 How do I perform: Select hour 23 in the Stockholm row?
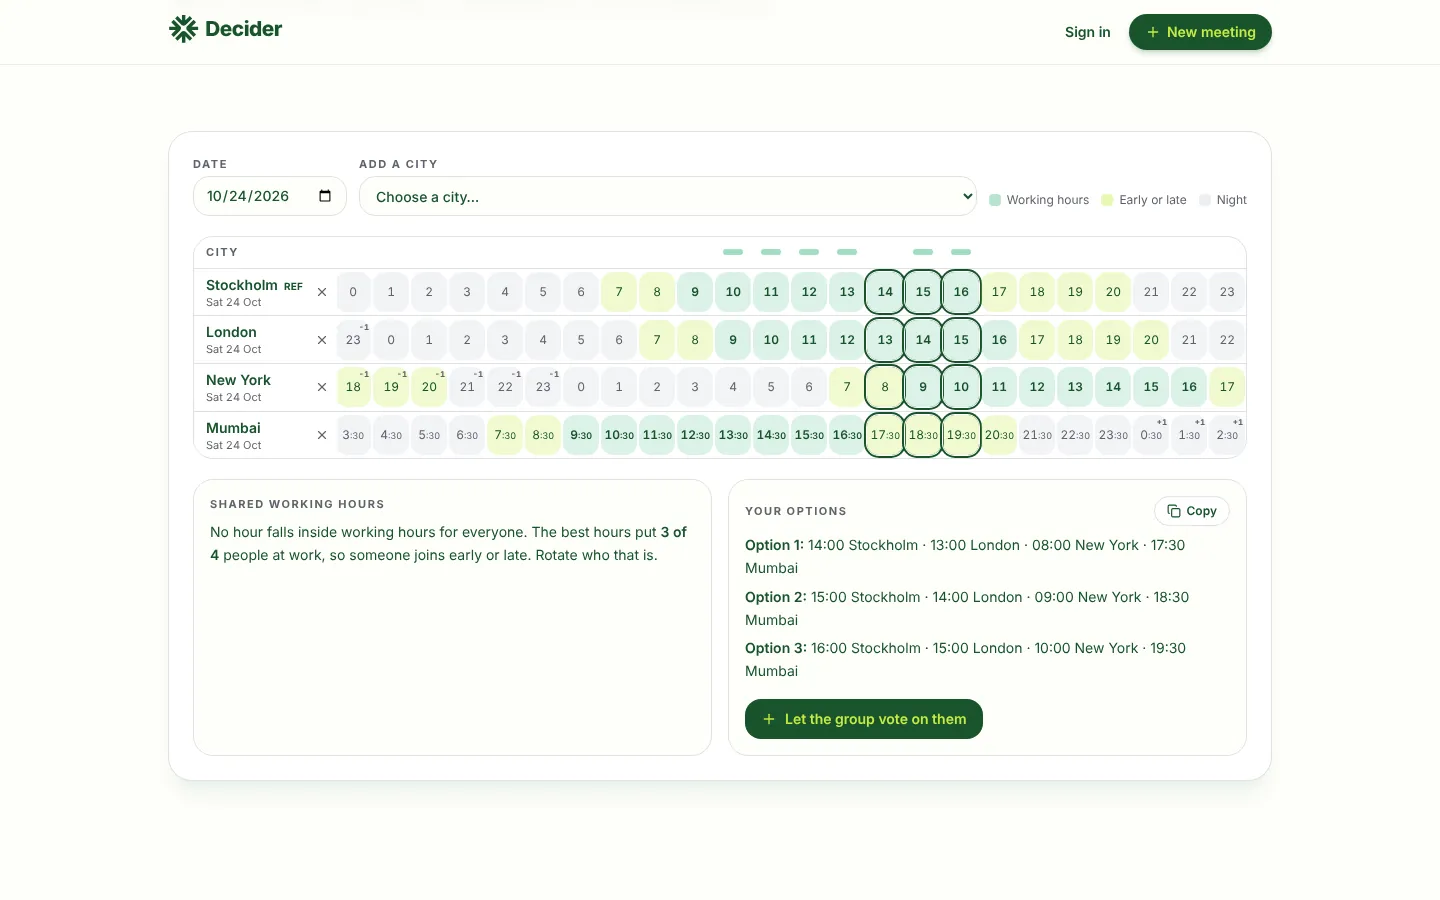pos(1227,292)
